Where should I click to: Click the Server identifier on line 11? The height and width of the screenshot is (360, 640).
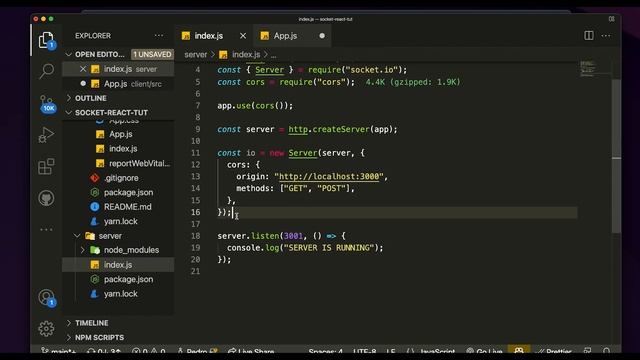[303, 153]
